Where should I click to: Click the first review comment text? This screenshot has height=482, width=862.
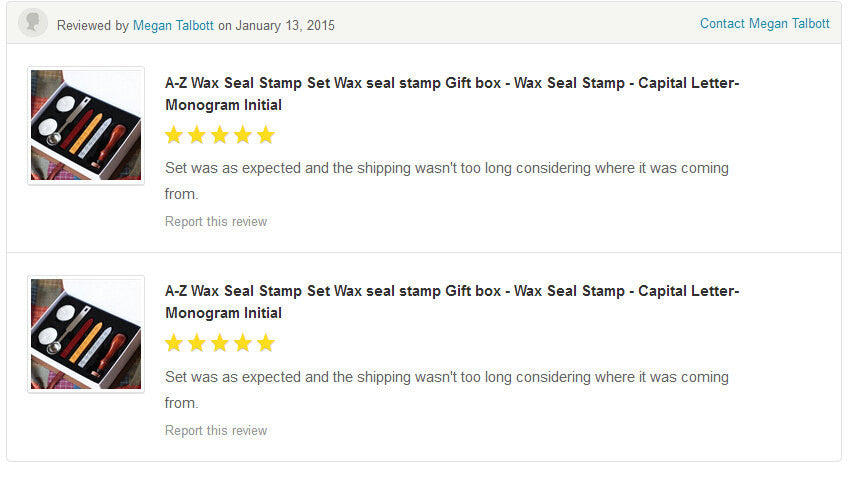pos(447,181)
